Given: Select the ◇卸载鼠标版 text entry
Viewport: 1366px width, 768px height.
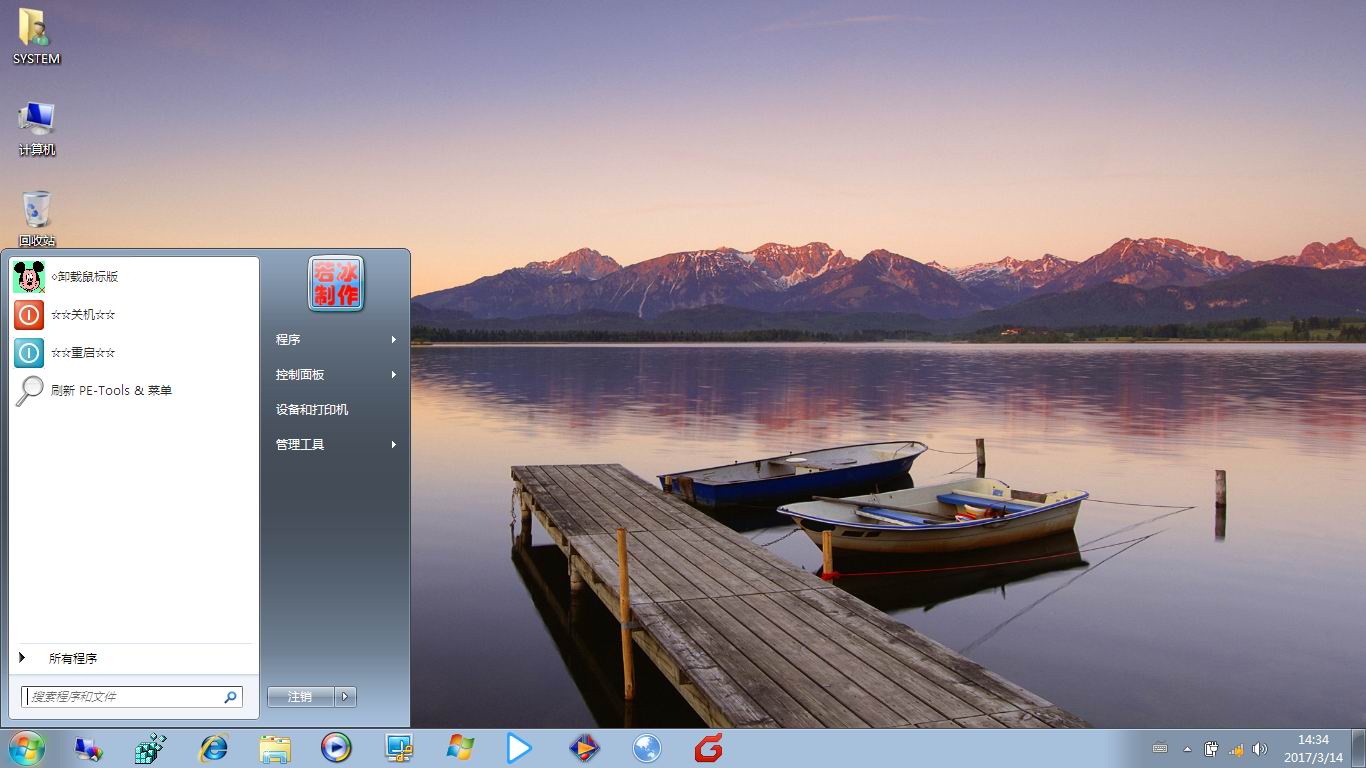Looking at the screenshot, I should [x=85, y=277].
